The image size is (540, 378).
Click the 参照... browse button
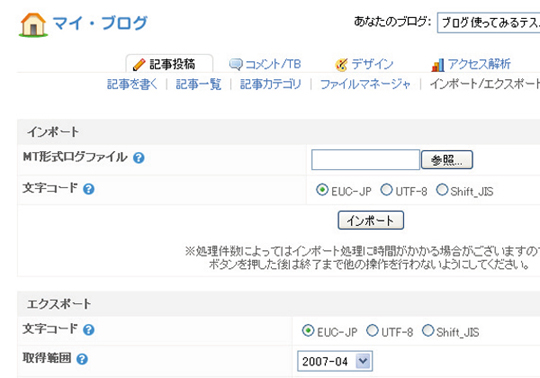point(447,160)
